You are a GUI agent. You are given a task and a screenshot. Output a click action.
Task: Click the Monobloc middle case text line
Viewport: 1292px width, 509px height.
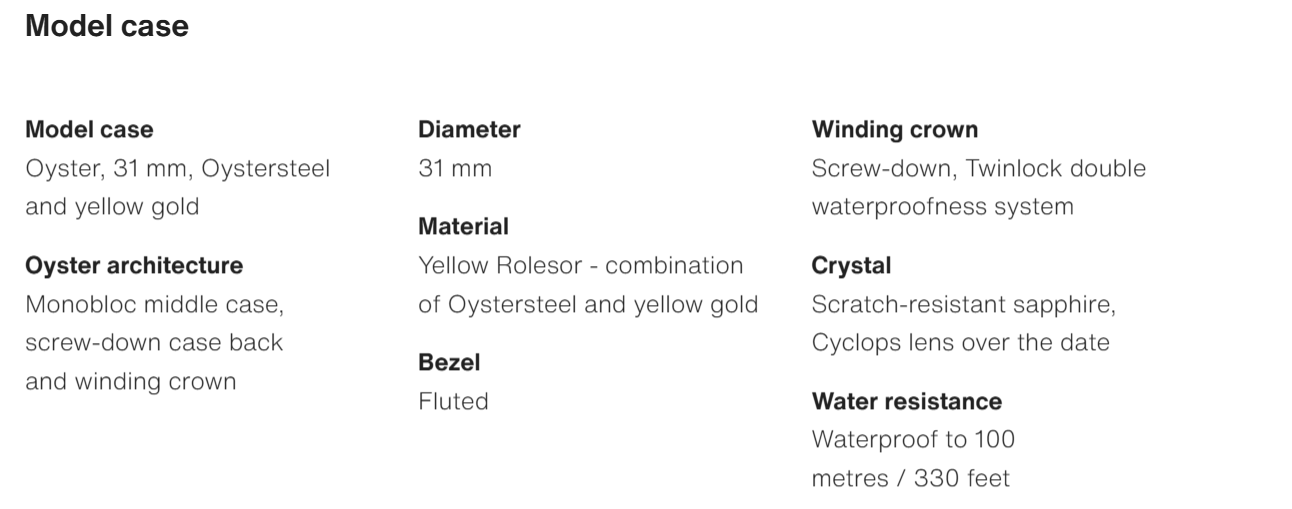(147, 304)
